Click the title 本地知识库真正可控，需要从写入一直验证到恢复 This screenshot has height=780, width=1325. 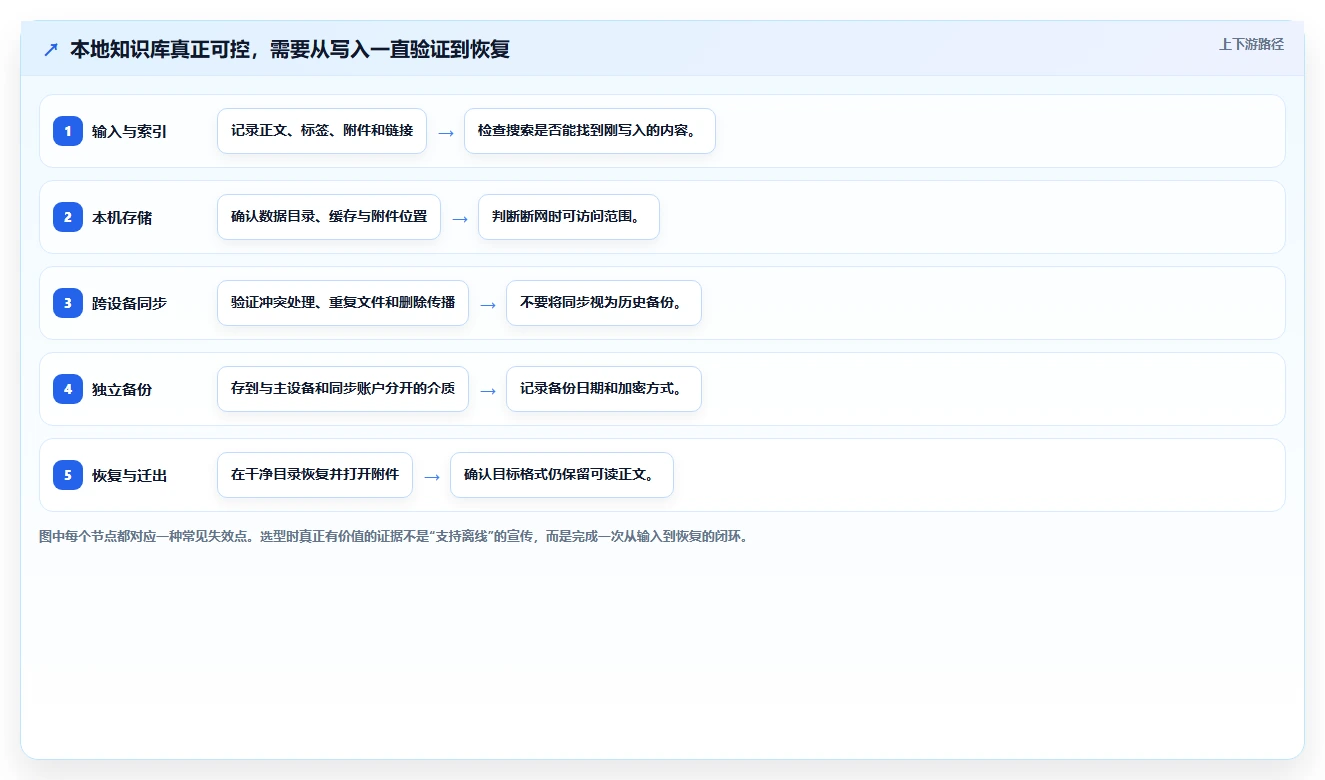[x=290, y=50]
